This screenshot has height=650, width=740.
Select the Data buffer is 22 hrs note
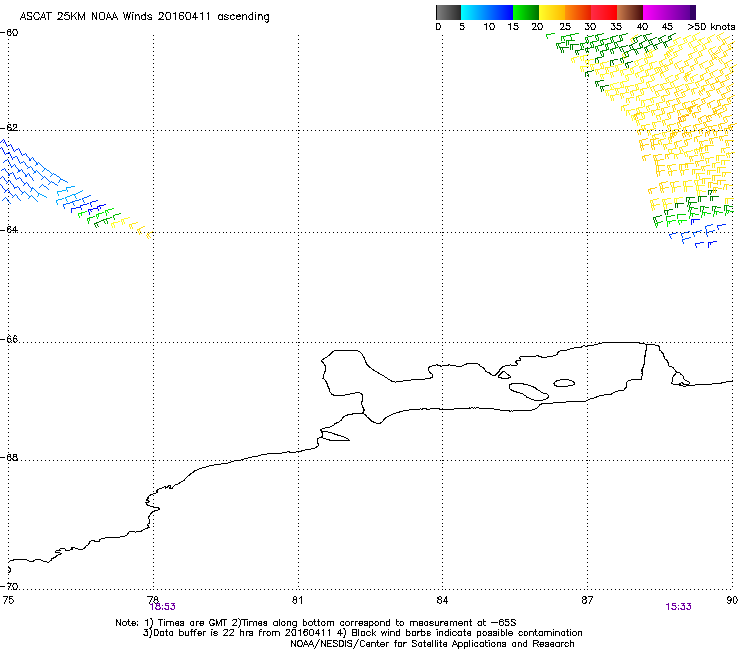coord(239,633)
